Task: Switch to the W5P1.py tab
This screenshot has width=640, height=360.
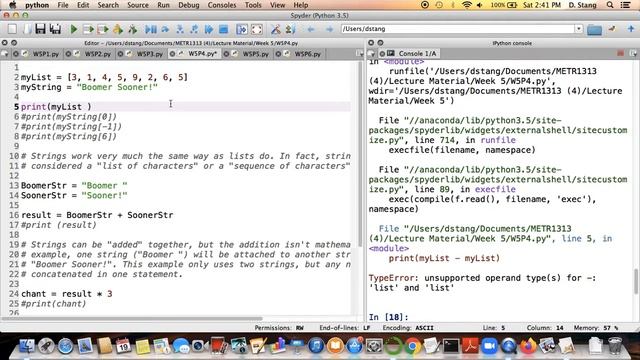Action: coord(46,54)
